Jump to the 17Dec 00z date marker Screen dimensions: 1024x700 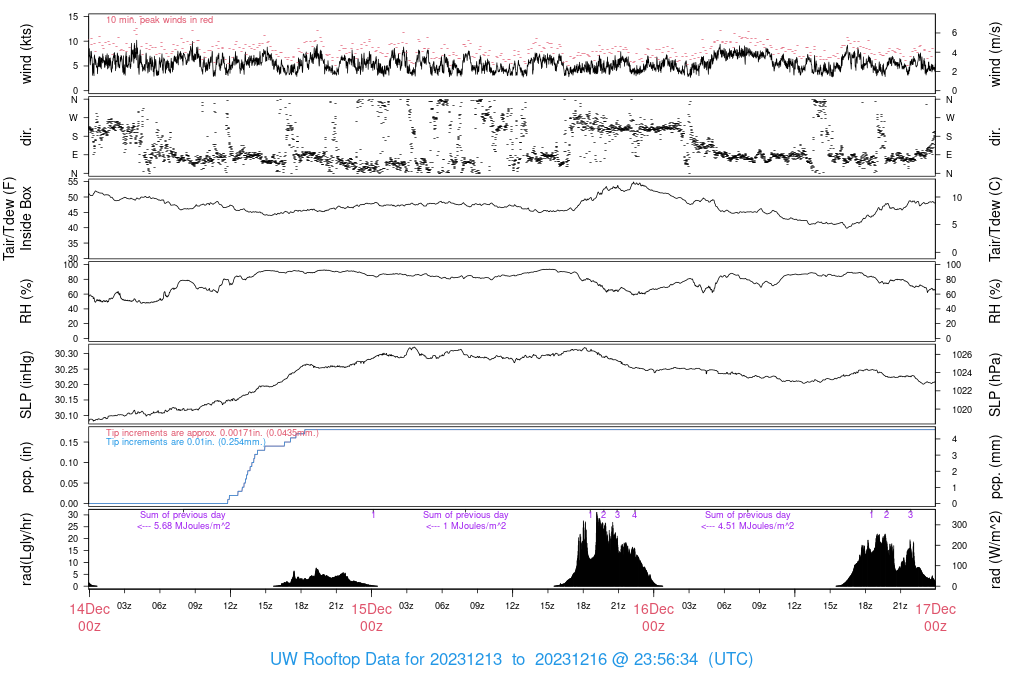point(935,617)
